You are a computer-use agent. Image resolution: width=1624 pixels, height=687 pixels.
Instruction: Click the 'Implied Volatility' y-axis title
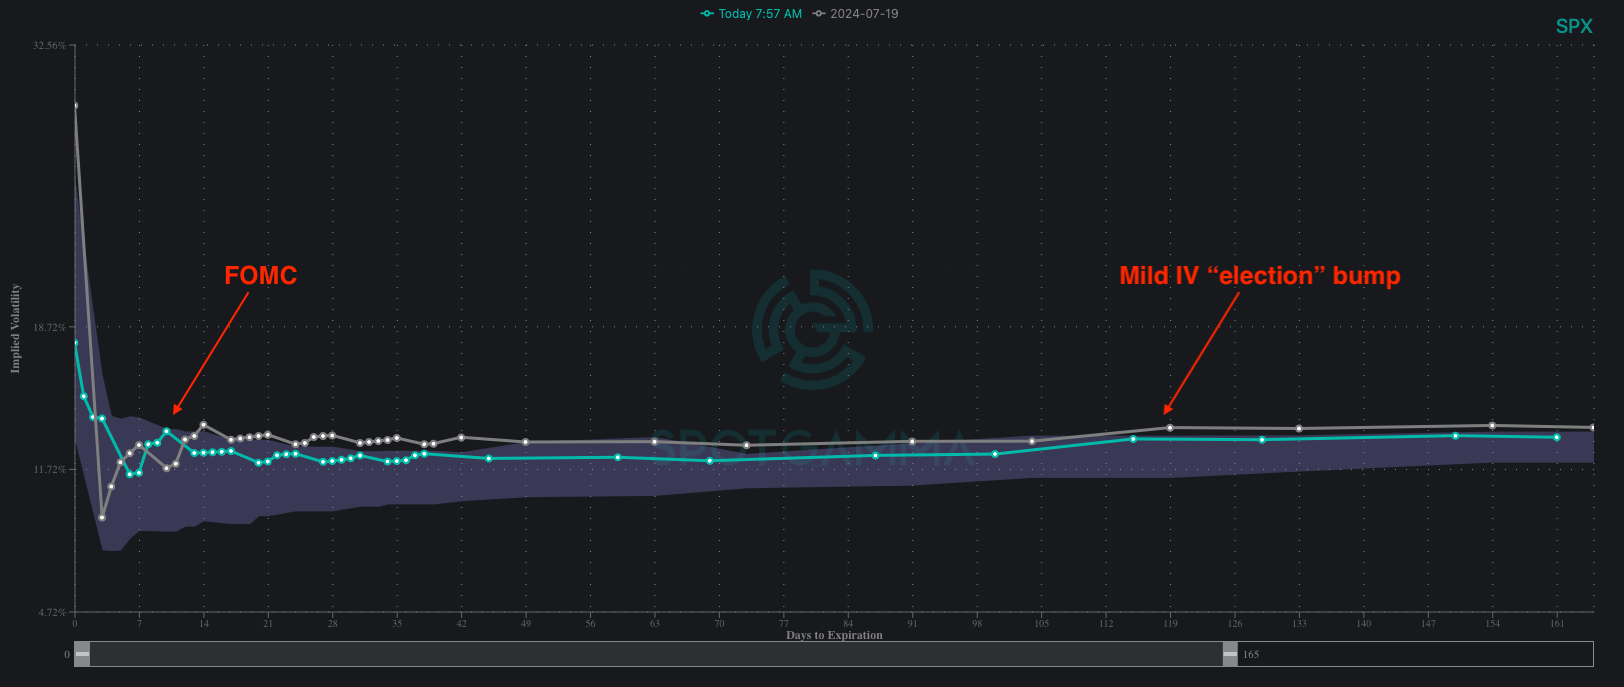(x=15, y=328)
